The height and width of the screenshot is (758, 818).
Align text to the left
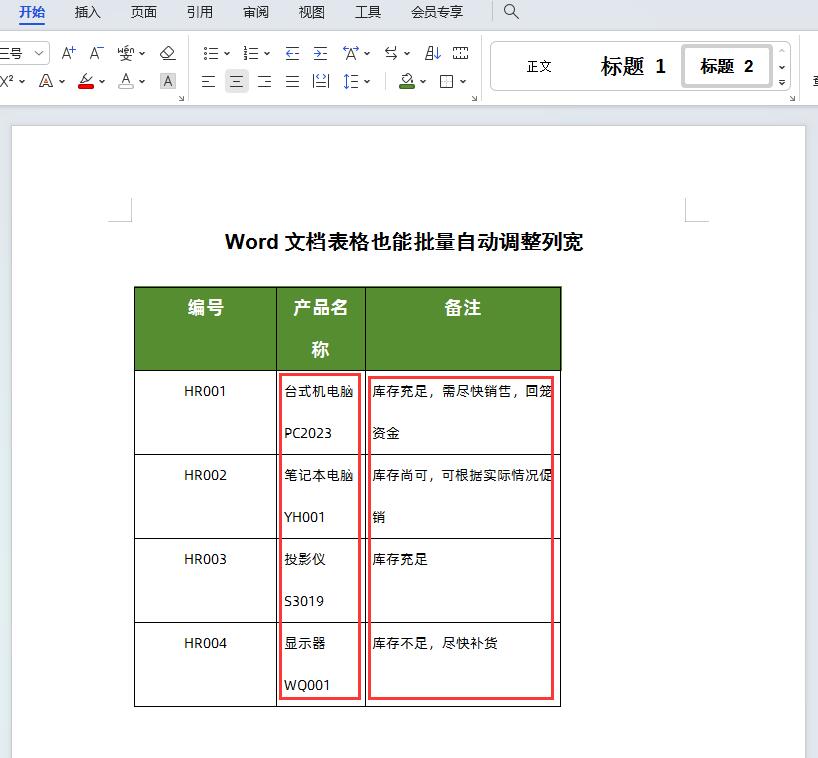(x=209, y=81)
